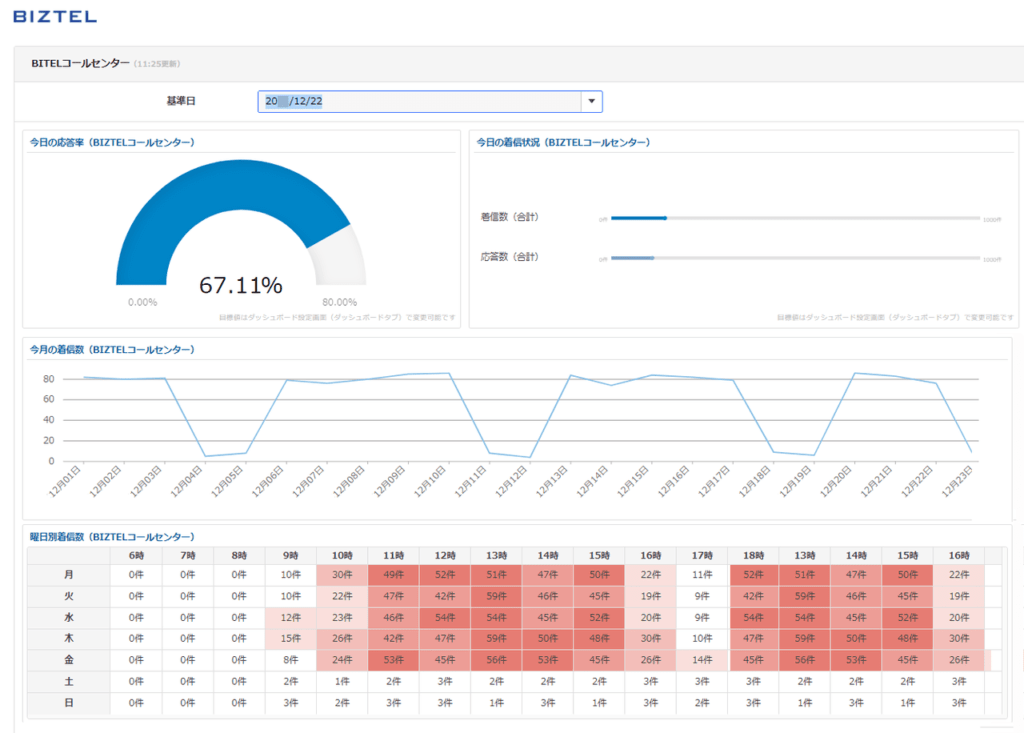Click the 今月の着信数 chart title

click(x=111, y=349)
